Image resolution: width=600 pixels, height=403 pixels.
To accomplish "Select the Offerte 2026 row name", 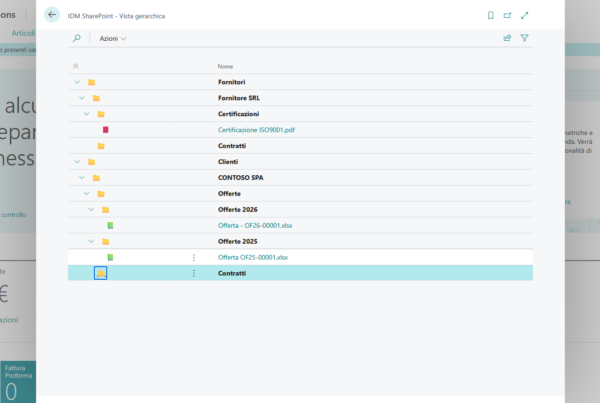I will 238,210.
